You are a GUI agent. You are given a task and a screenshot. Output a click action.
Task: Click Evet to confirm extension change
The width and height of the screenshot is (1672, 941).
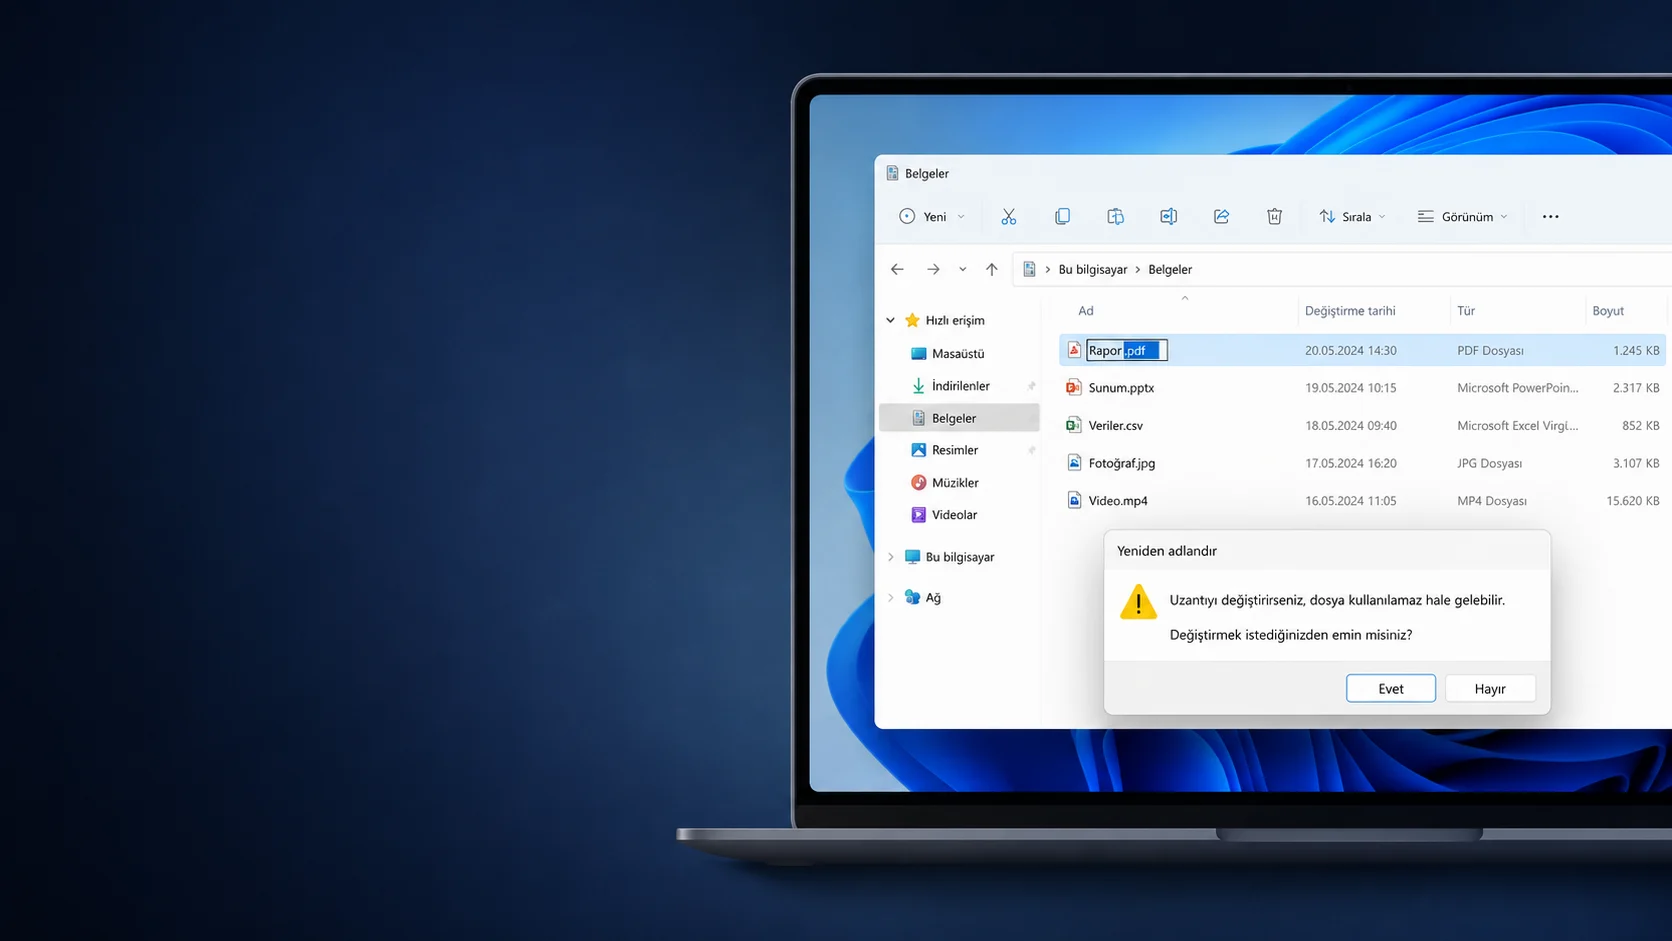tap(1390, 688)
